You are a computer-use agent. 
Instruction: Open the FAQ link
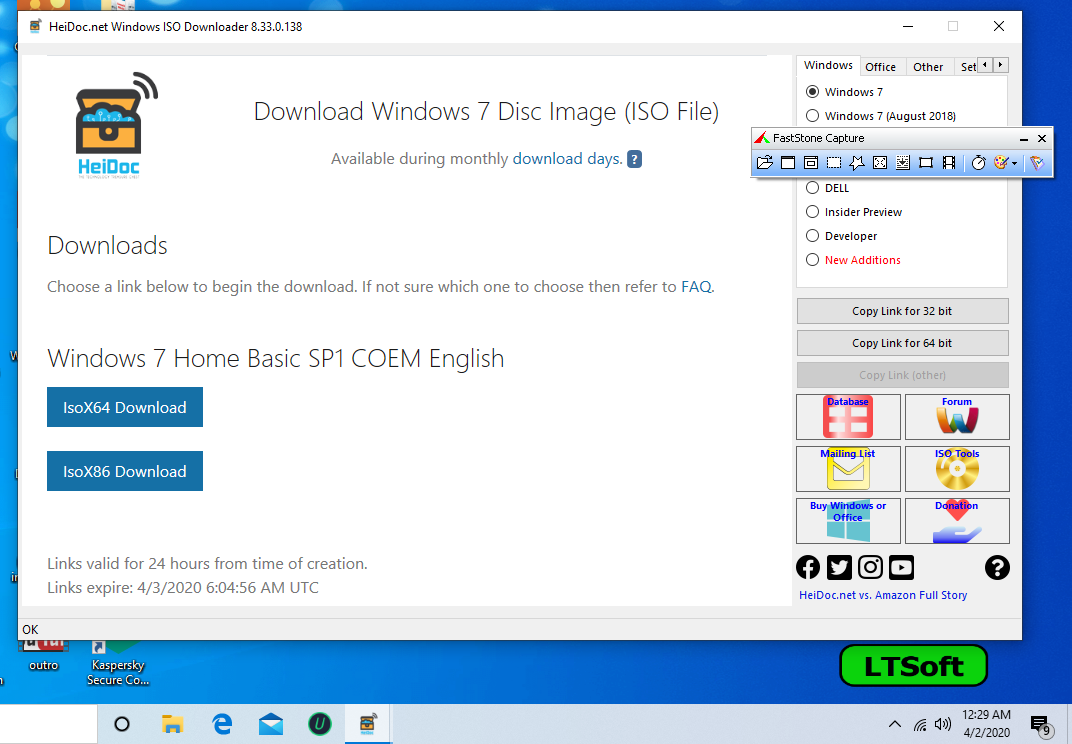tap(696, 287)
